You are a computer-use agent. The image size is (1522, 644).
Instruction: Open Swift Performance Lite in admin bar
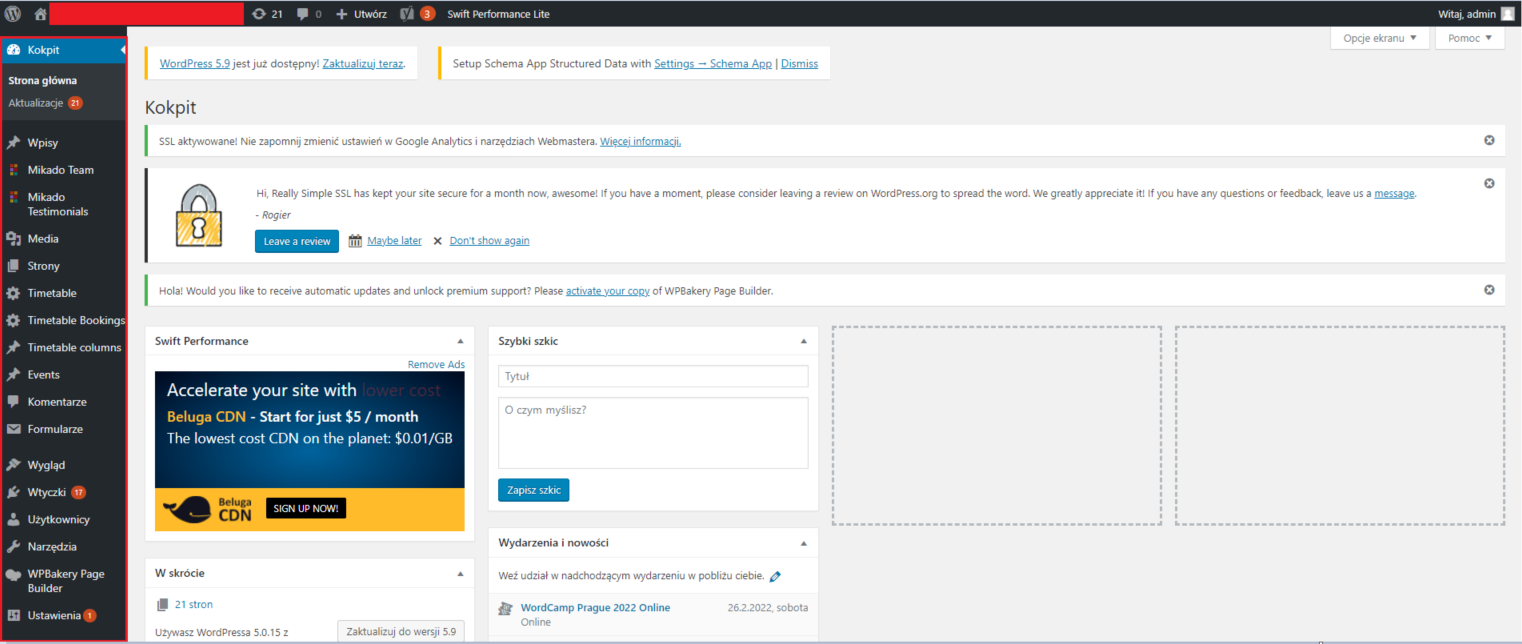point(498,14)
